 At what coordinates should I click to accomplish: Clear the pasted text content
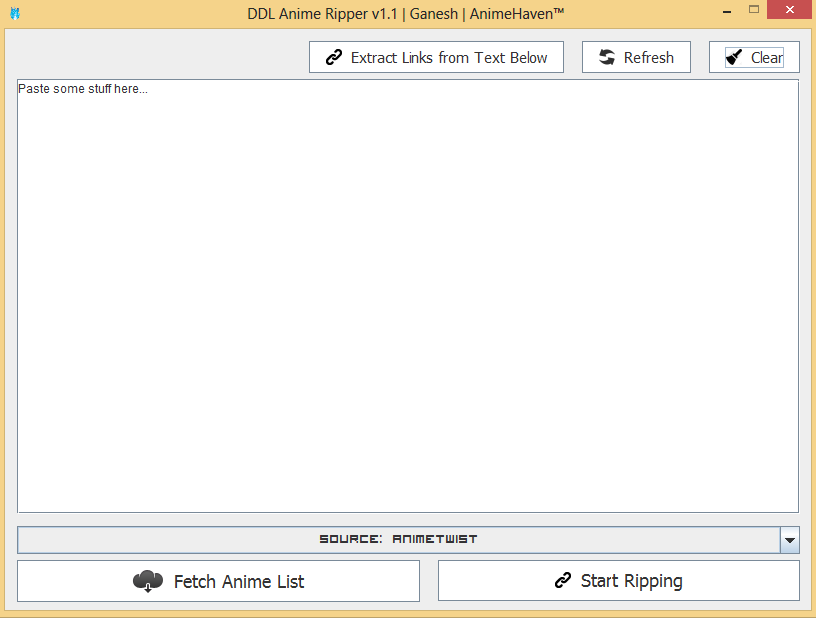(x=753, y=57)
